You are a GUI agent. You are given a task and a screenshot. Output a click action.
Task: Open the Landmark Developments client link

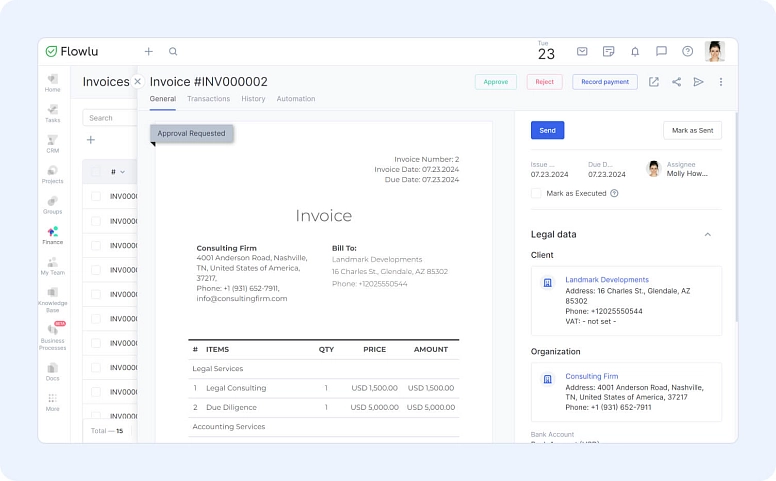pos(606,280)
